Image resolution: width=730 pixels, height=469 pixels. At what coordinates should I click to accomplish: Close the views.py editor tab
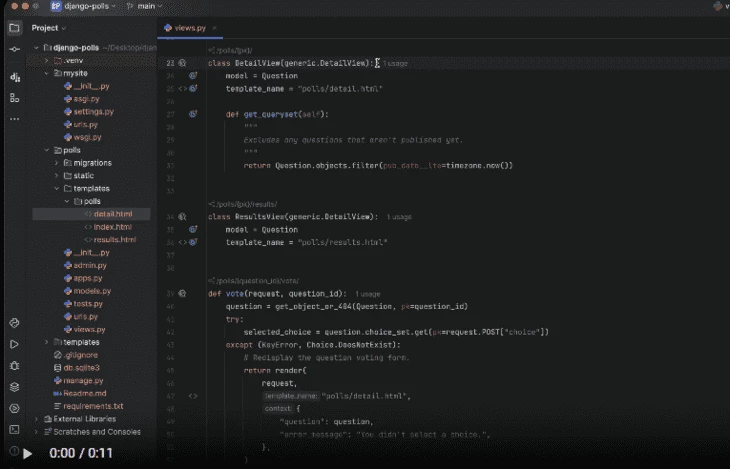215,28
